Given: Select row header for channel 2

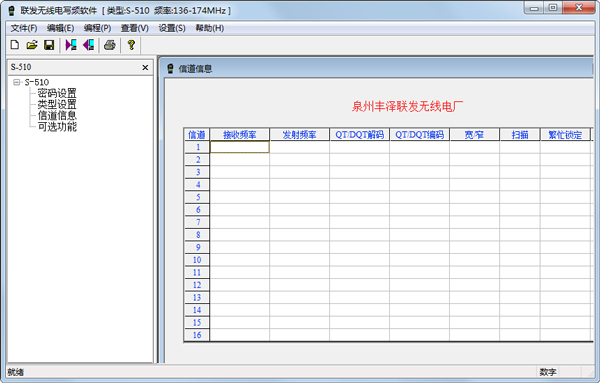Looking at the screenshot, I should tap(197, 160).
